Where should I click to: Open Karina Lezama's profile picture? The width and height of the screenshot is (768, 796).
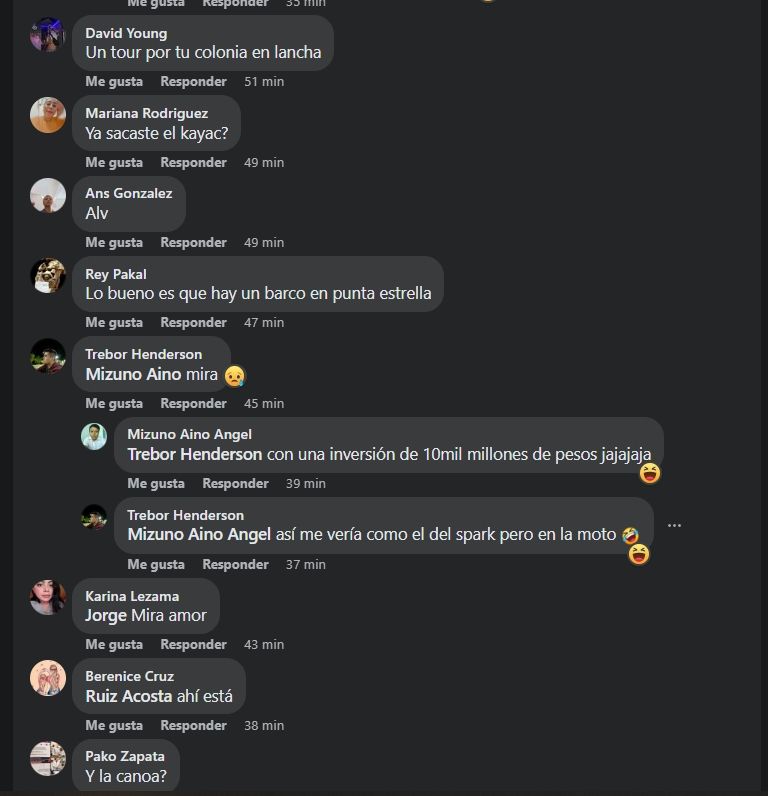(48, 597)
